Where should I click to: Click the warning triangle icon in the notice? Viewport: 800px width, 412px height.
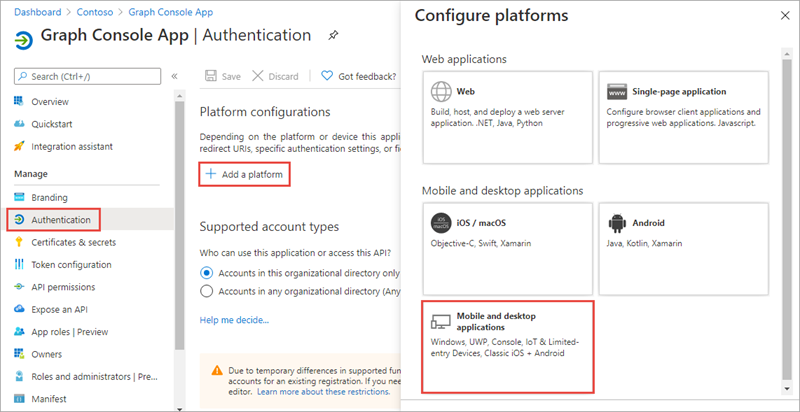[217, 370]
